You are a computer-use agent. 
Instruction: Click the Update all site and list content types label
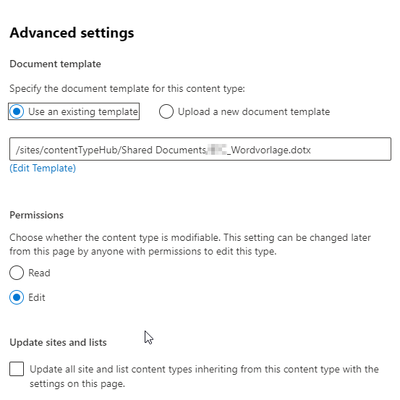(x=204, y=376)
